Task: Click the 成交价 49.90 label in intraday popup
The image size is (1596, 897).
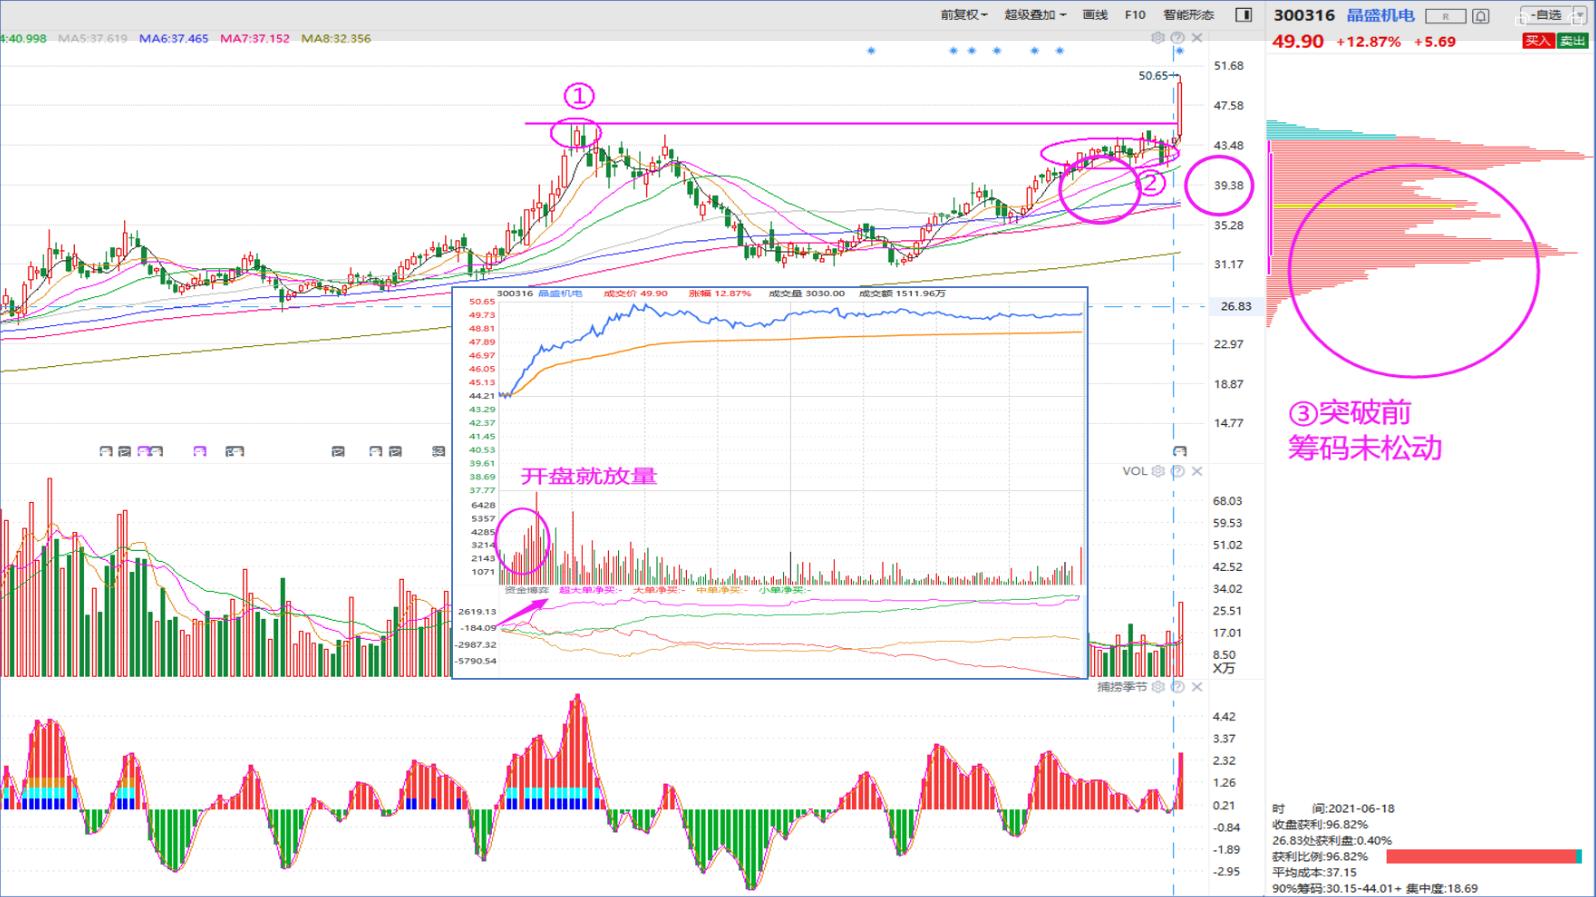Action: [x=635, y=293]
